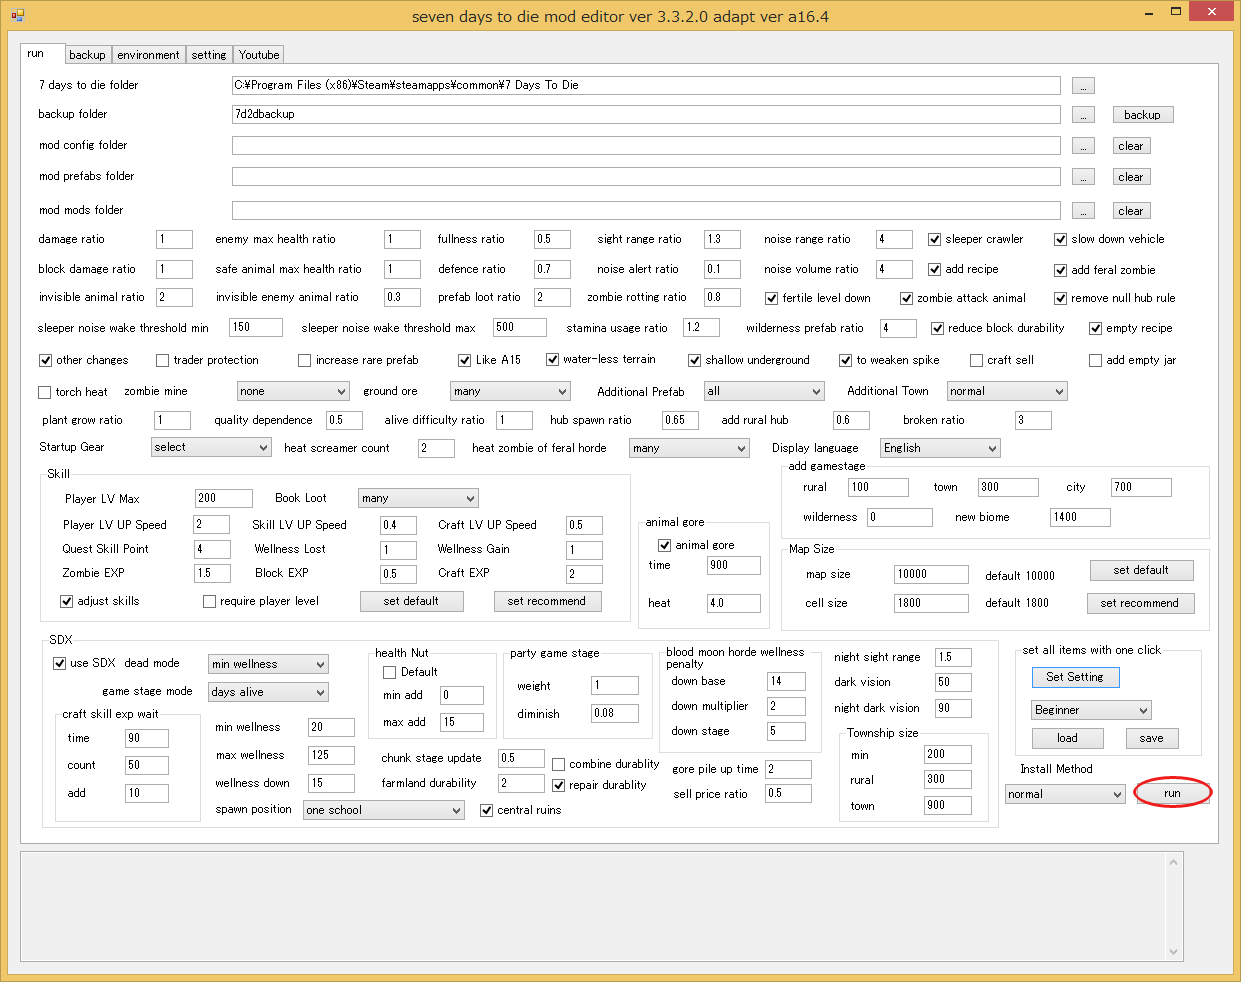Open Beginner preset dropdown
Viewport: 1241px width, 982px height.
[x=1091, y=710]
